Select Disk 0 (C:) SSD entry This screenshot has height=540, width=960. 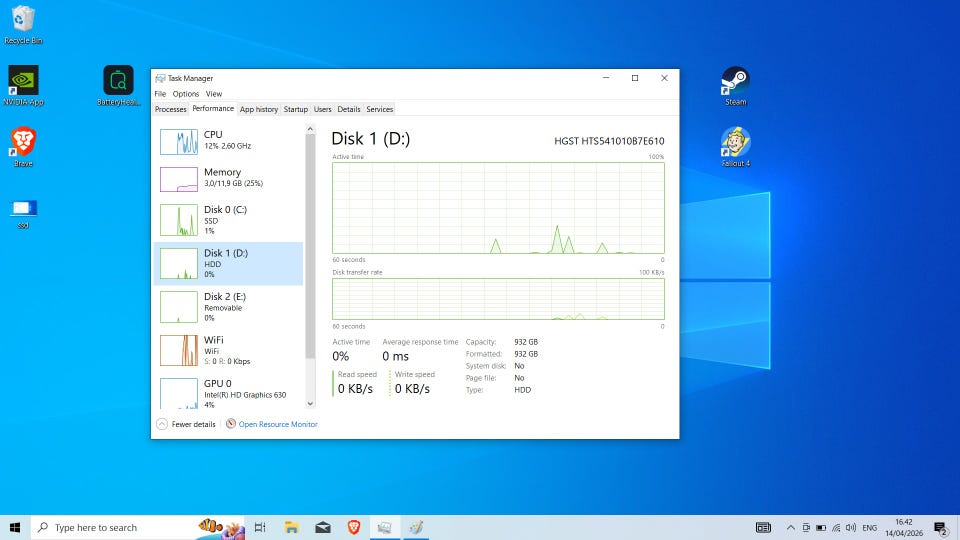tap(228, 220)
